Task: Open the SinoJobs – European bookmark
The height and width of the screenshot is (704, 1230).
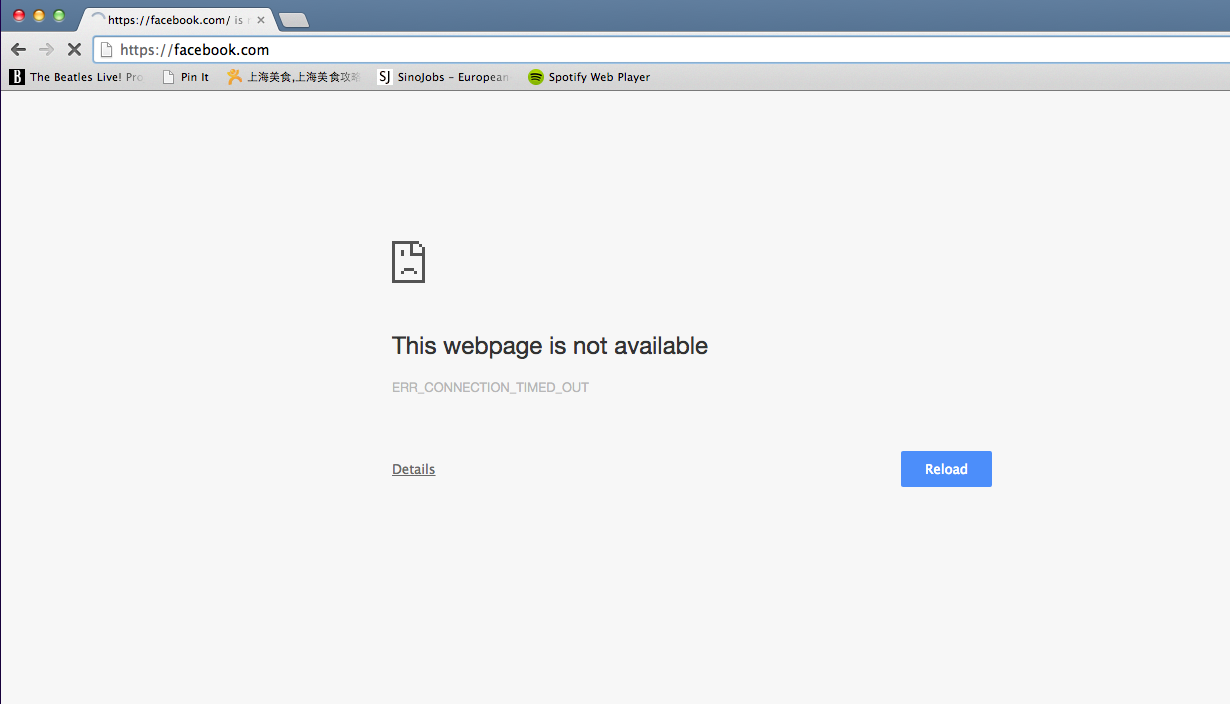Action: click(443, 77)
